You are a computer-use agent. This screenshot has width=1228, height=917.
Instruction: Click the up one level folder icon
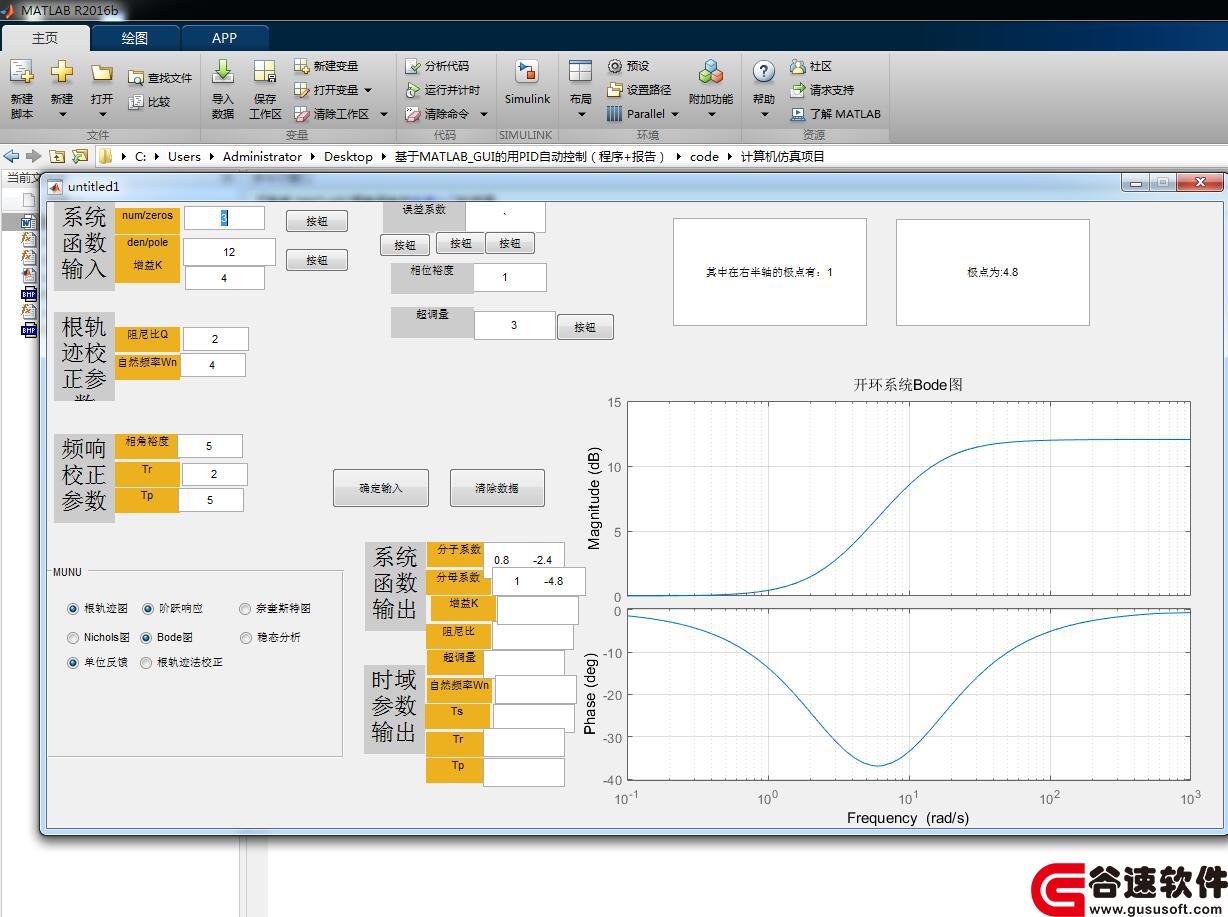(57, 156)
